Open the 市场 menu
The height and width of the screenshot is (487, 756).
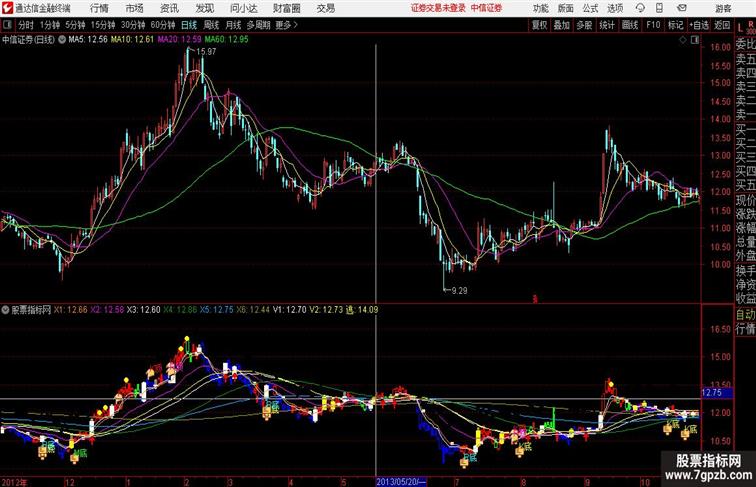pos(135,8)
